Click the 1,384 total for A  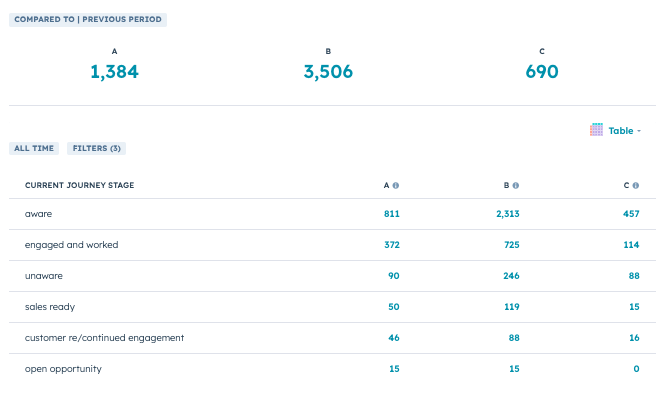(x=115, y=72)
